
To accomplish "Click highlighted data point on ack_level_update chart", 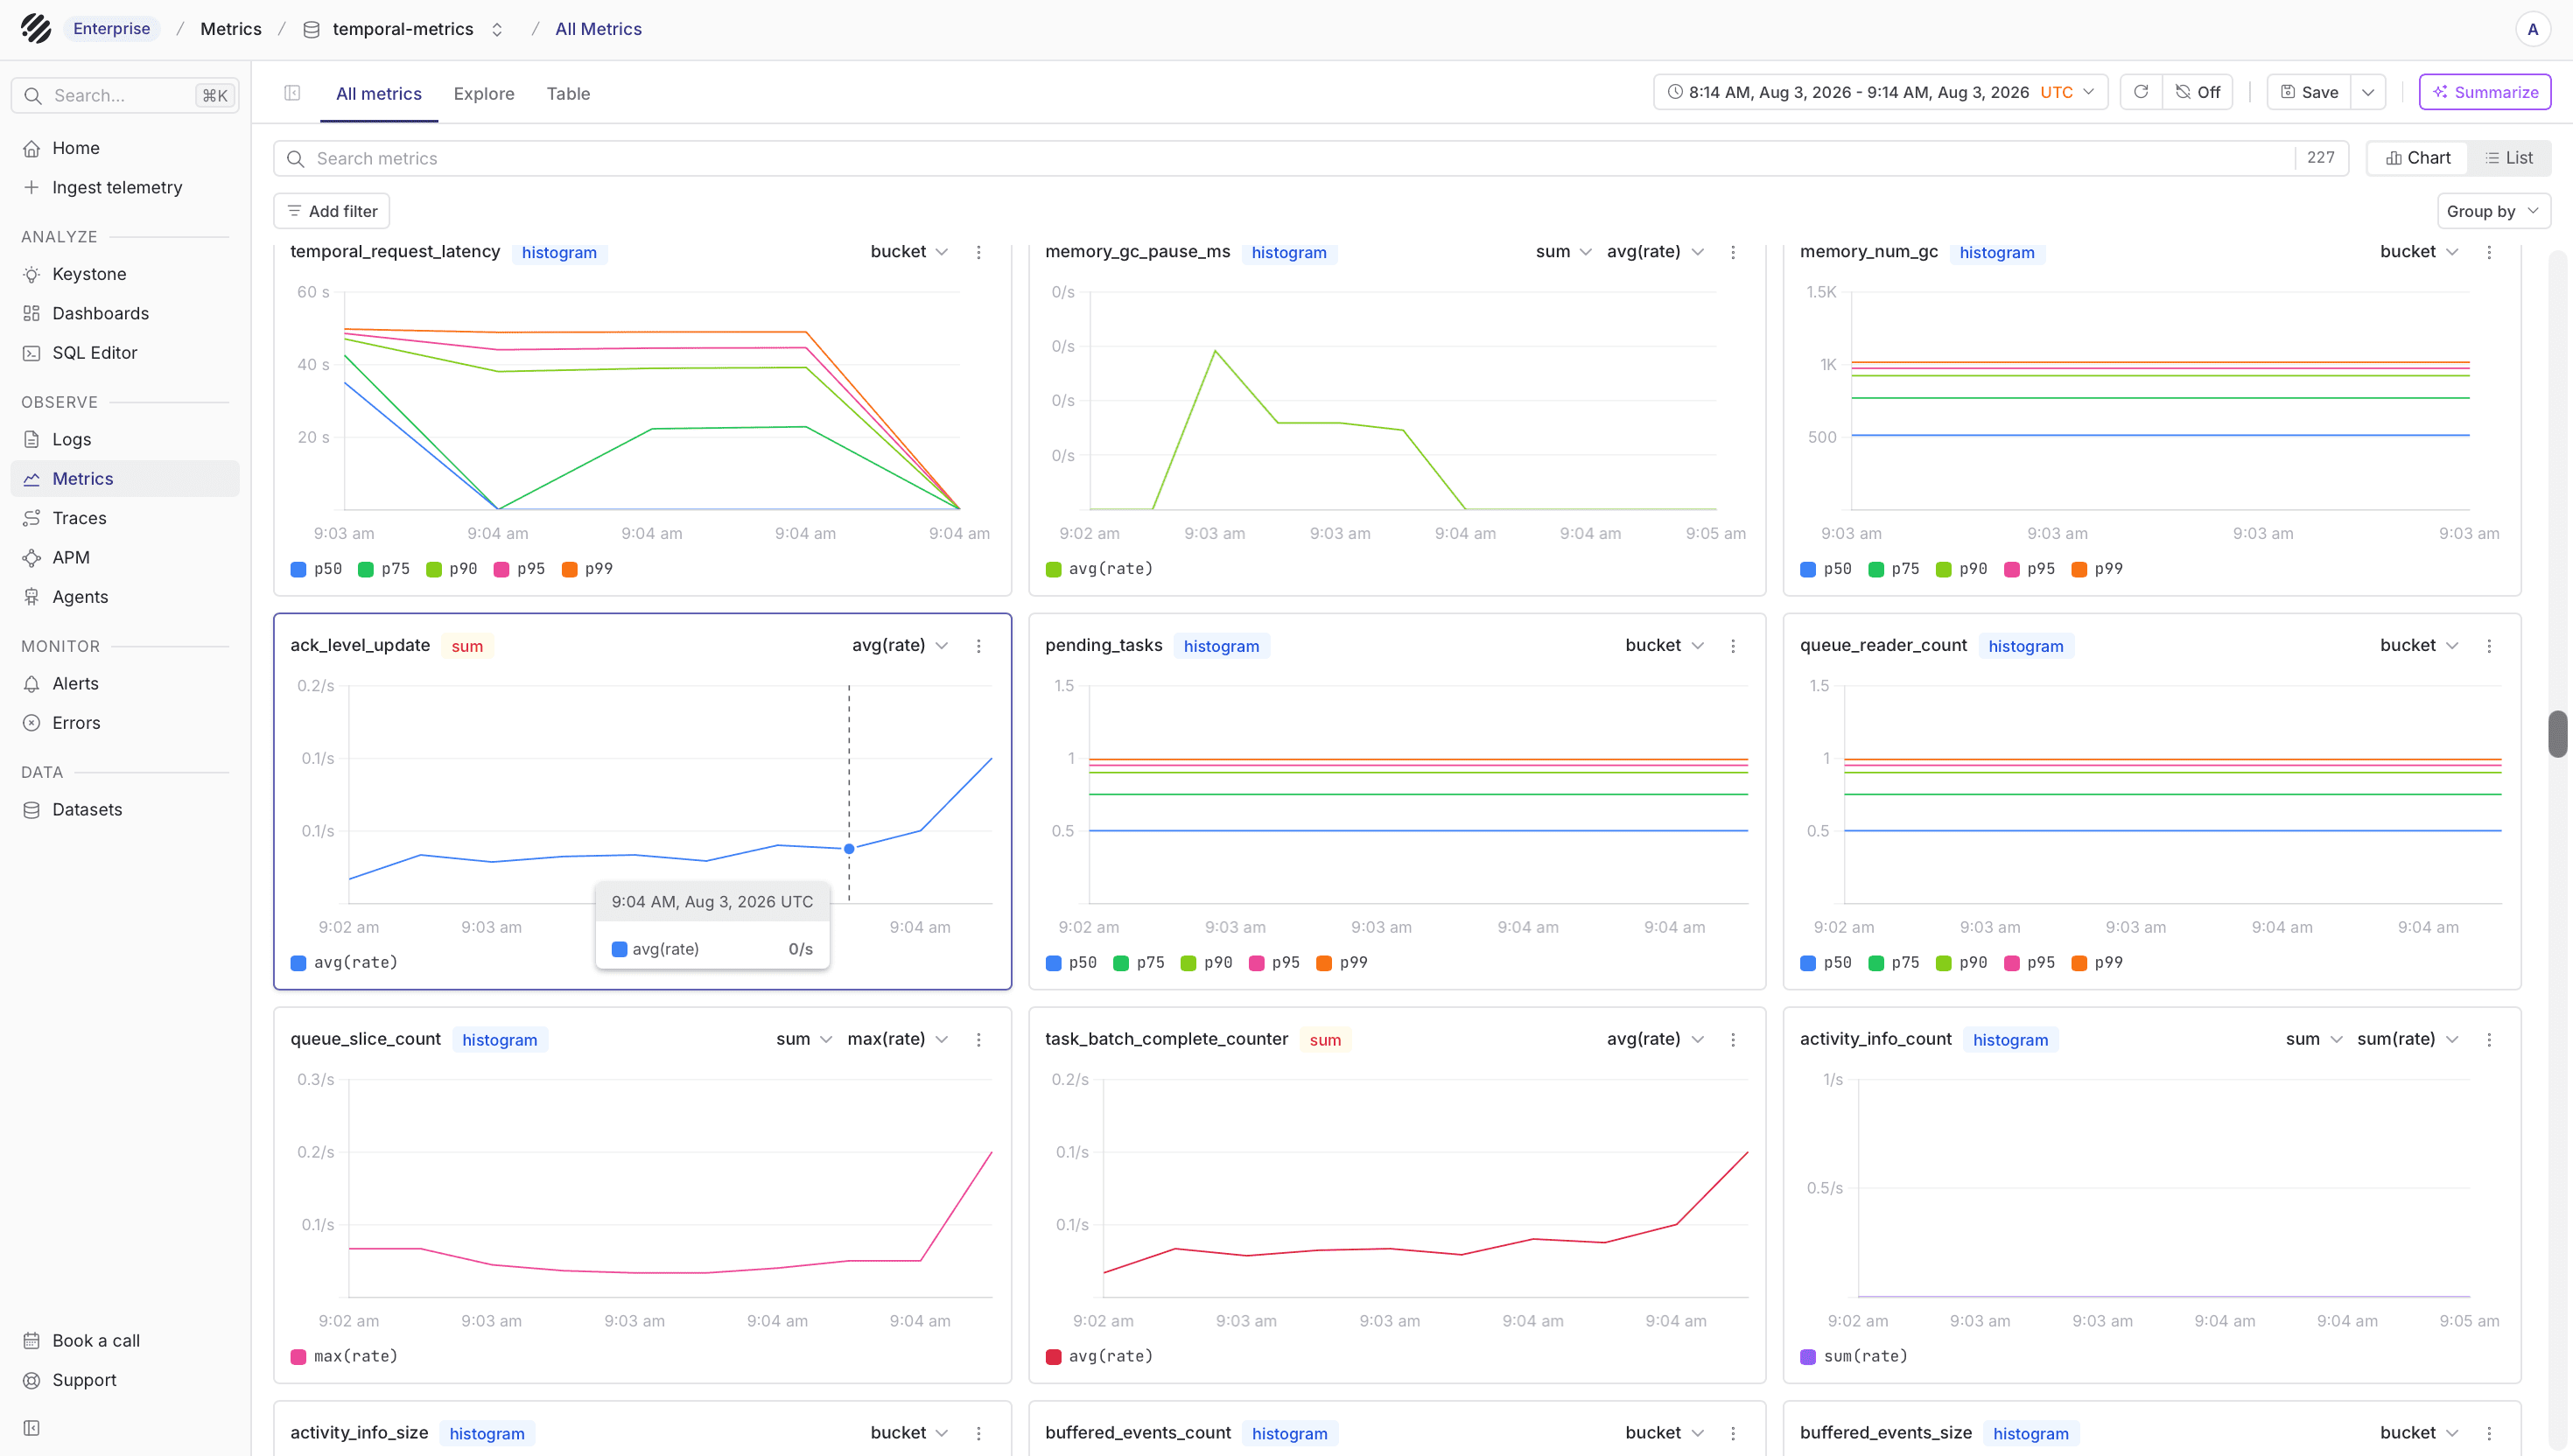I will point(849,849).
